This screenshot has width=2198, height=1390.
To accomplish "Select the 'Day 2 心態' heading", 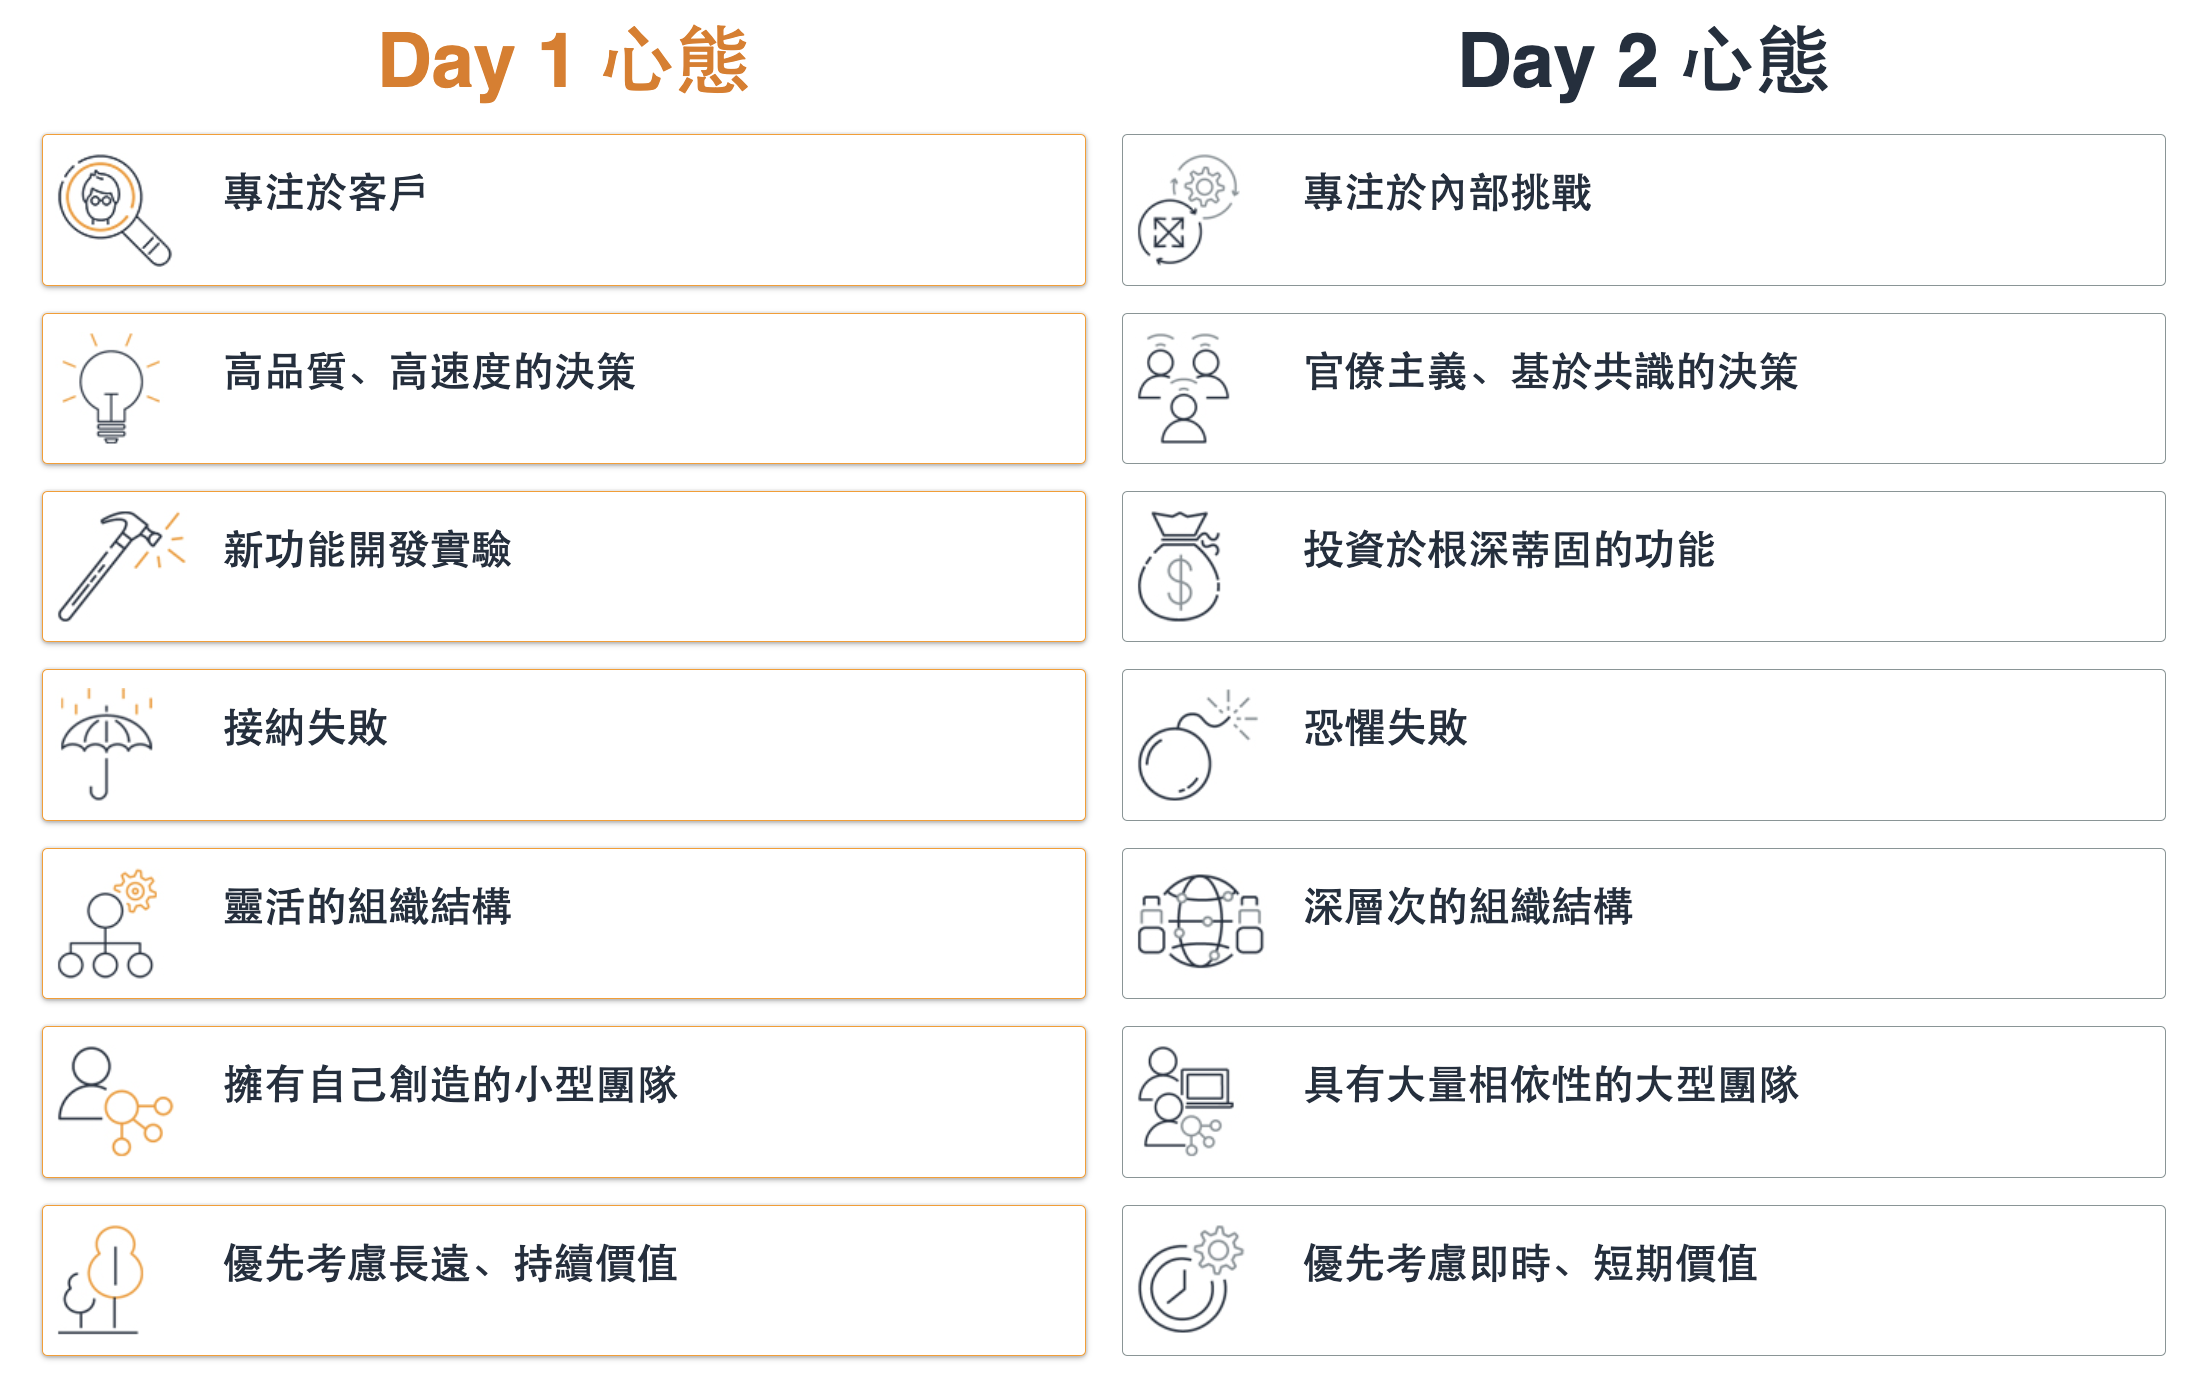I will [1643, 62].
